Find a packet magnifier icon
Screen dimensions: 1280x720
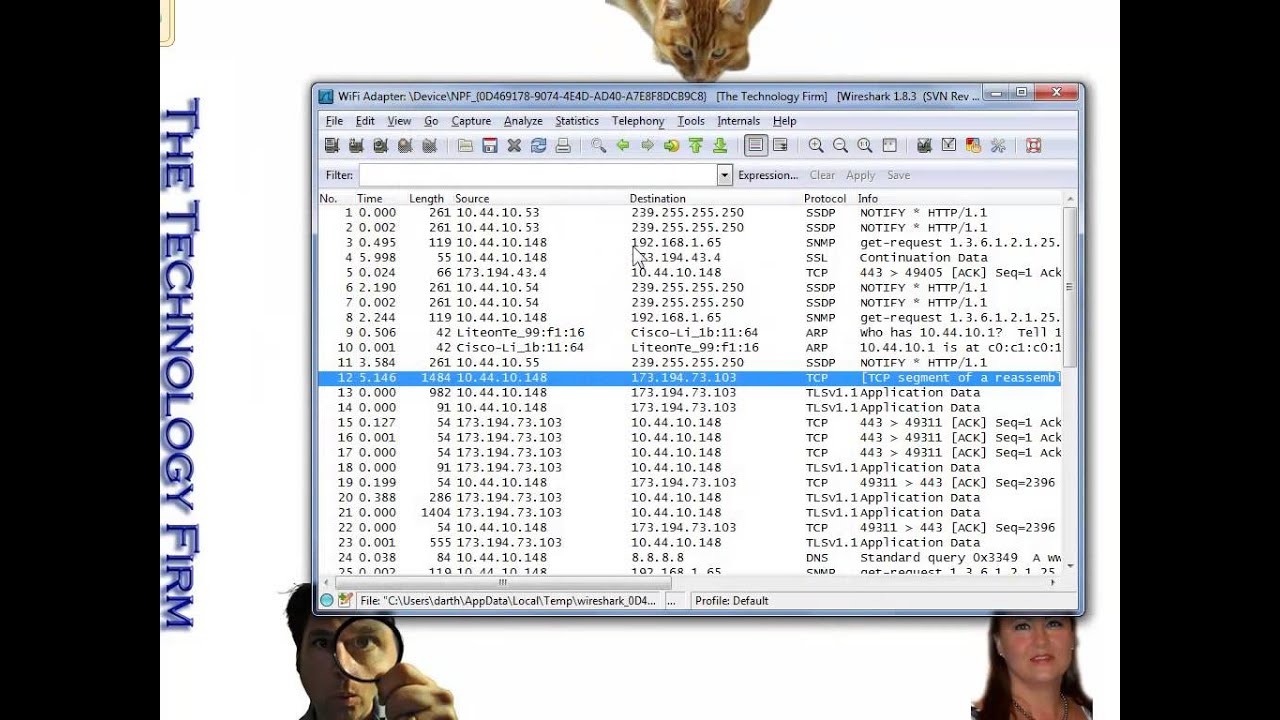pos(598,146)
